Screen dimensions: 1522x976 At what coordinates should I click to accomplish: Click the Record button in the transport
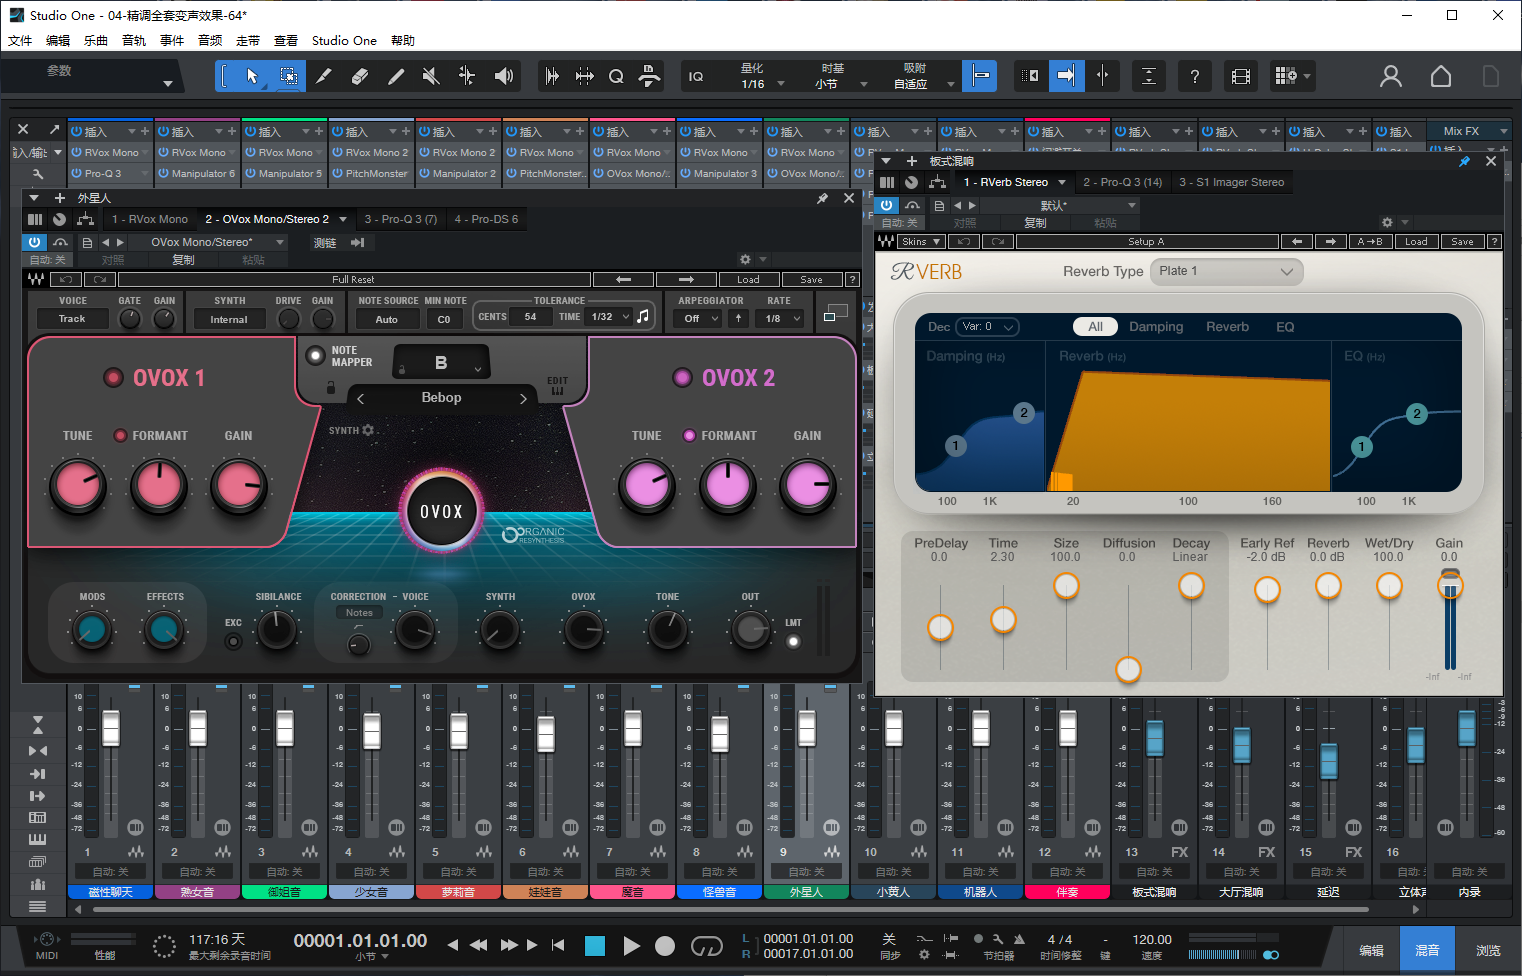click(x=664, y=945)
